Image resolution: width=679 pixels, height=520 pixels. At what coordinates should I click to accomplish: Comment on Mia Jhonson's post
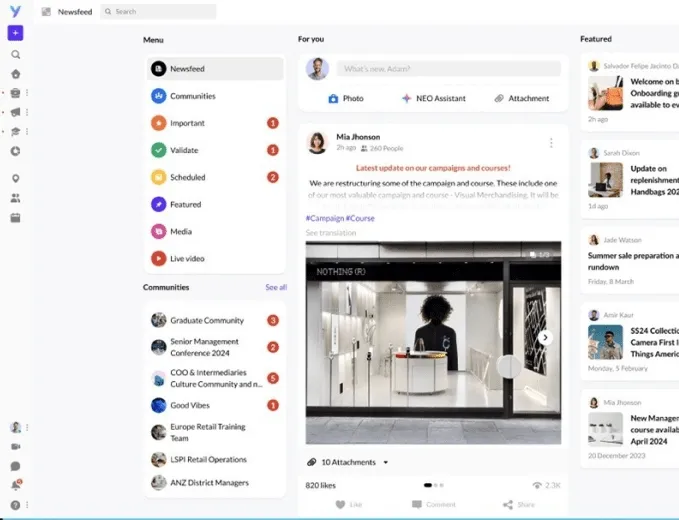tap(433, 504)
